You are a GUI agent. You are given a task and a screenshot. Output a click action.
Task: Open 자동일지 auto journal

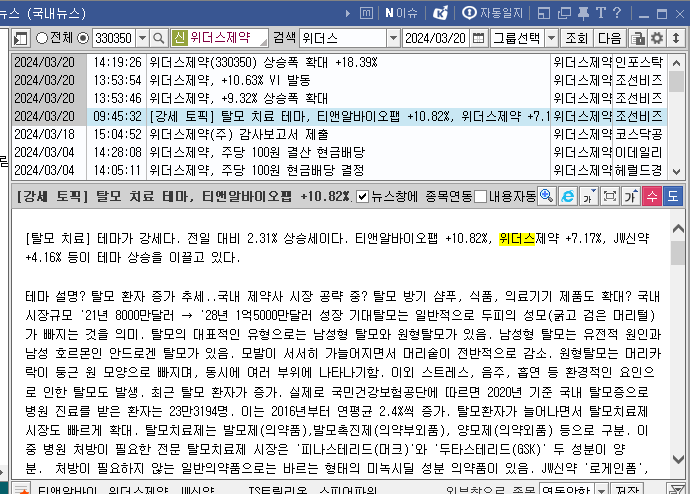(x=492, y=13)
